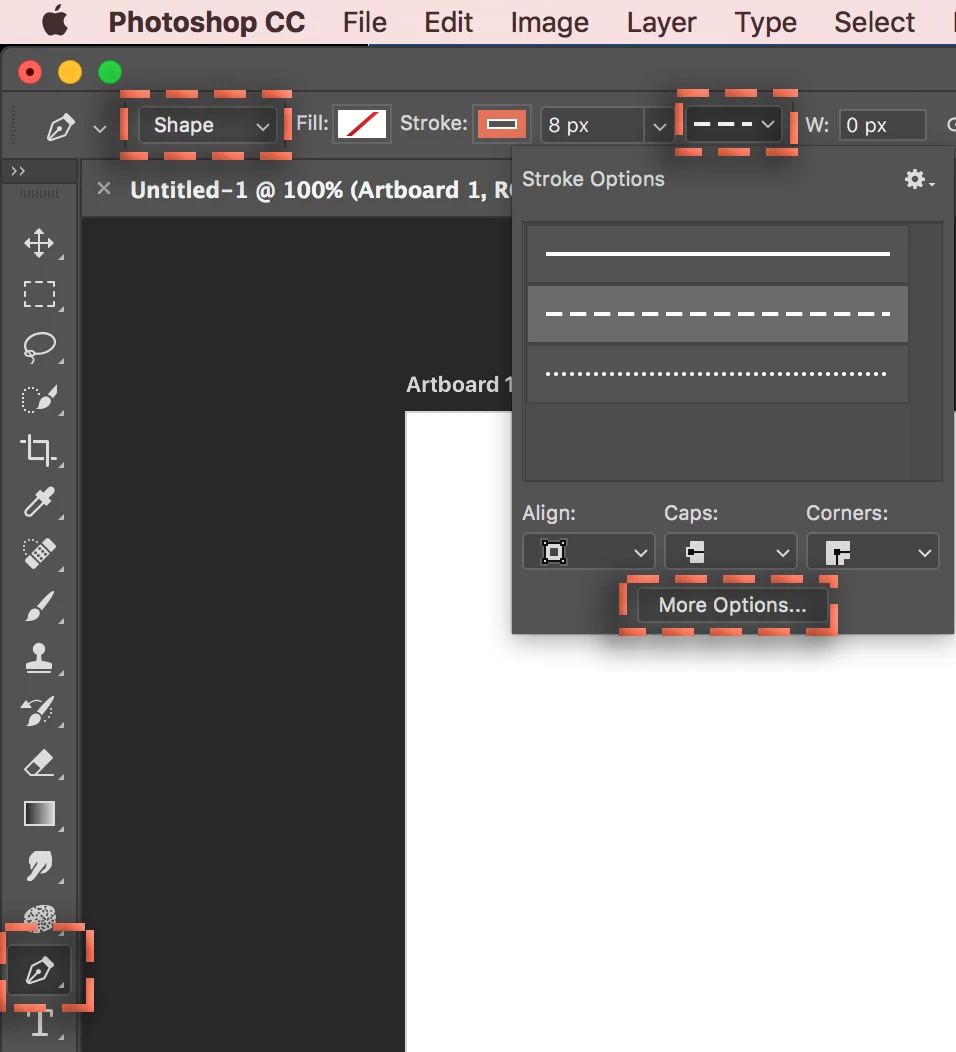This screenshot has height=1052, width=956.
Task: Open the Stroke Options gear menu
Action: [x=919, y=179]
